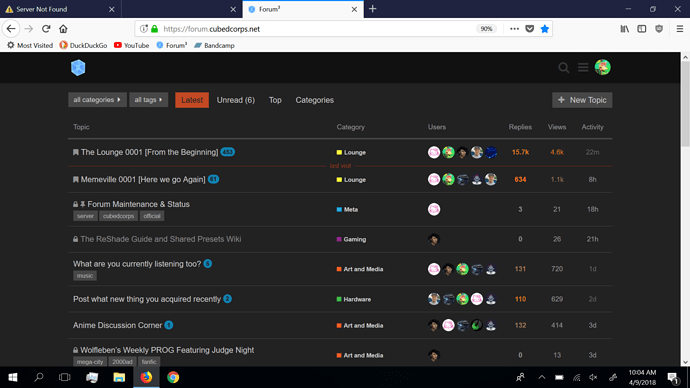Open Memeville 0001 topic

[143, 179]
